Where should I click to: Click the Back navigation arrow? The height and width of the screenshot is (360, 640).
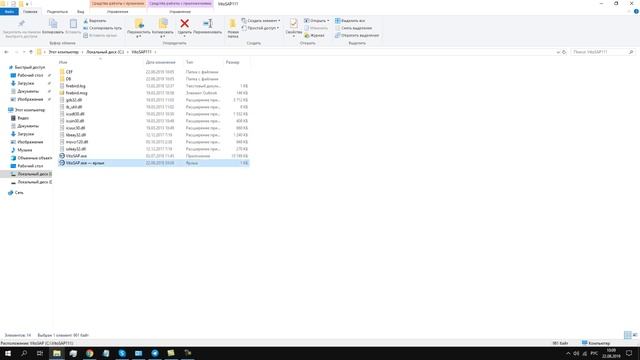point(6,52)
